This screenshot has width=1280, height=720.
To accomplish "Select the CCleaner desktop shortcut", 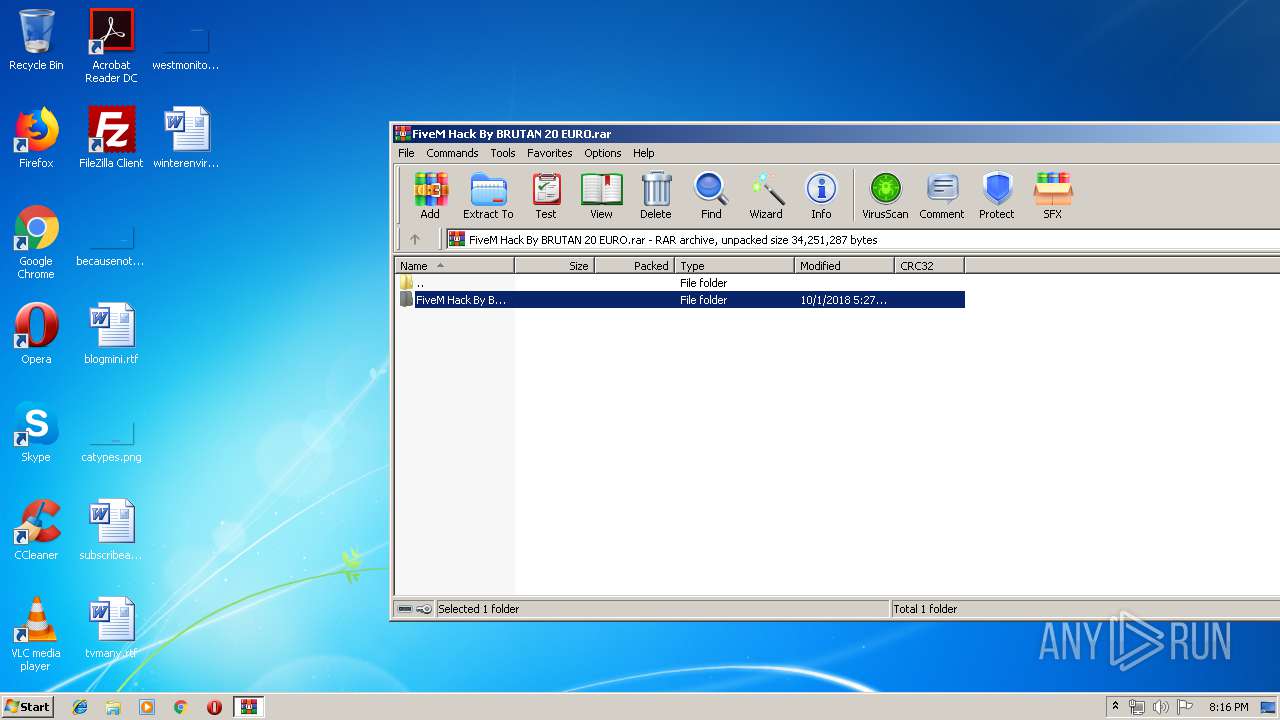I will point(36,530).
